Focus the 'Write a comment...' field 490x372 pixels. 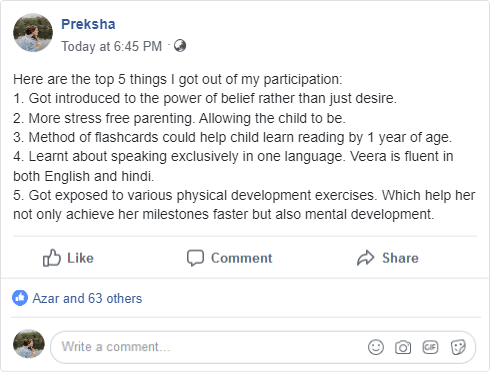click(263, 347)
